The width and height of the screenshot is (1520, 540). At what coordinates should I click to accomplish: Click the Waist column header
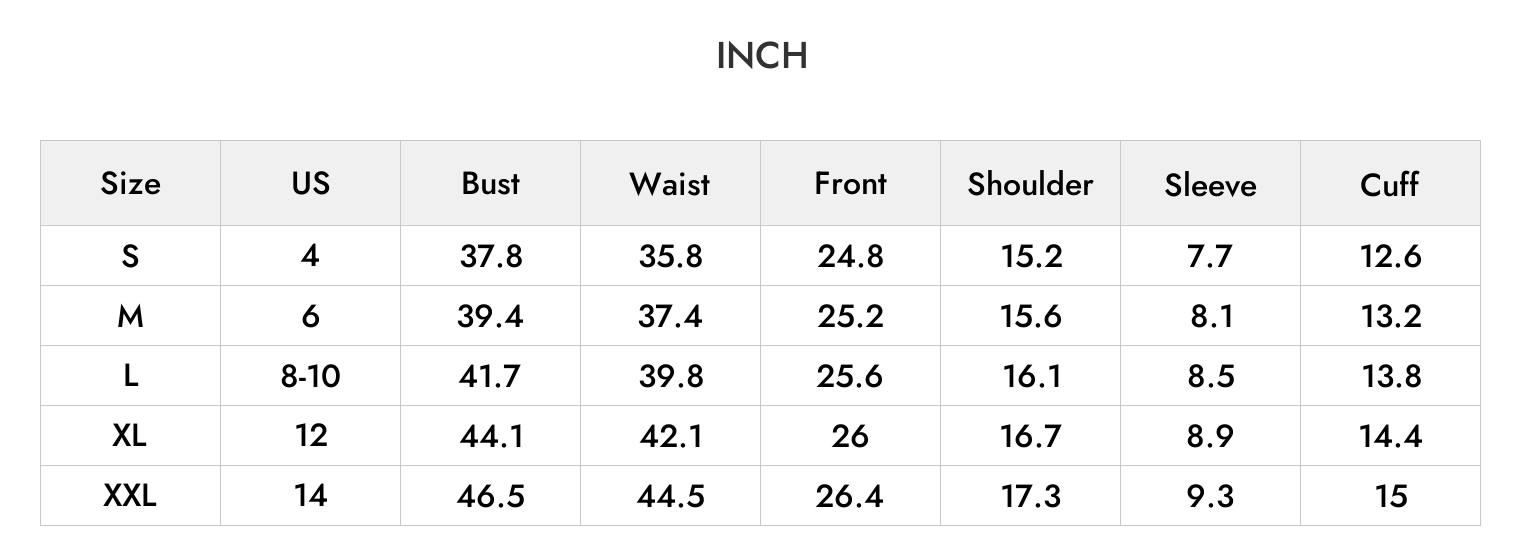click(x=670, y=184)
